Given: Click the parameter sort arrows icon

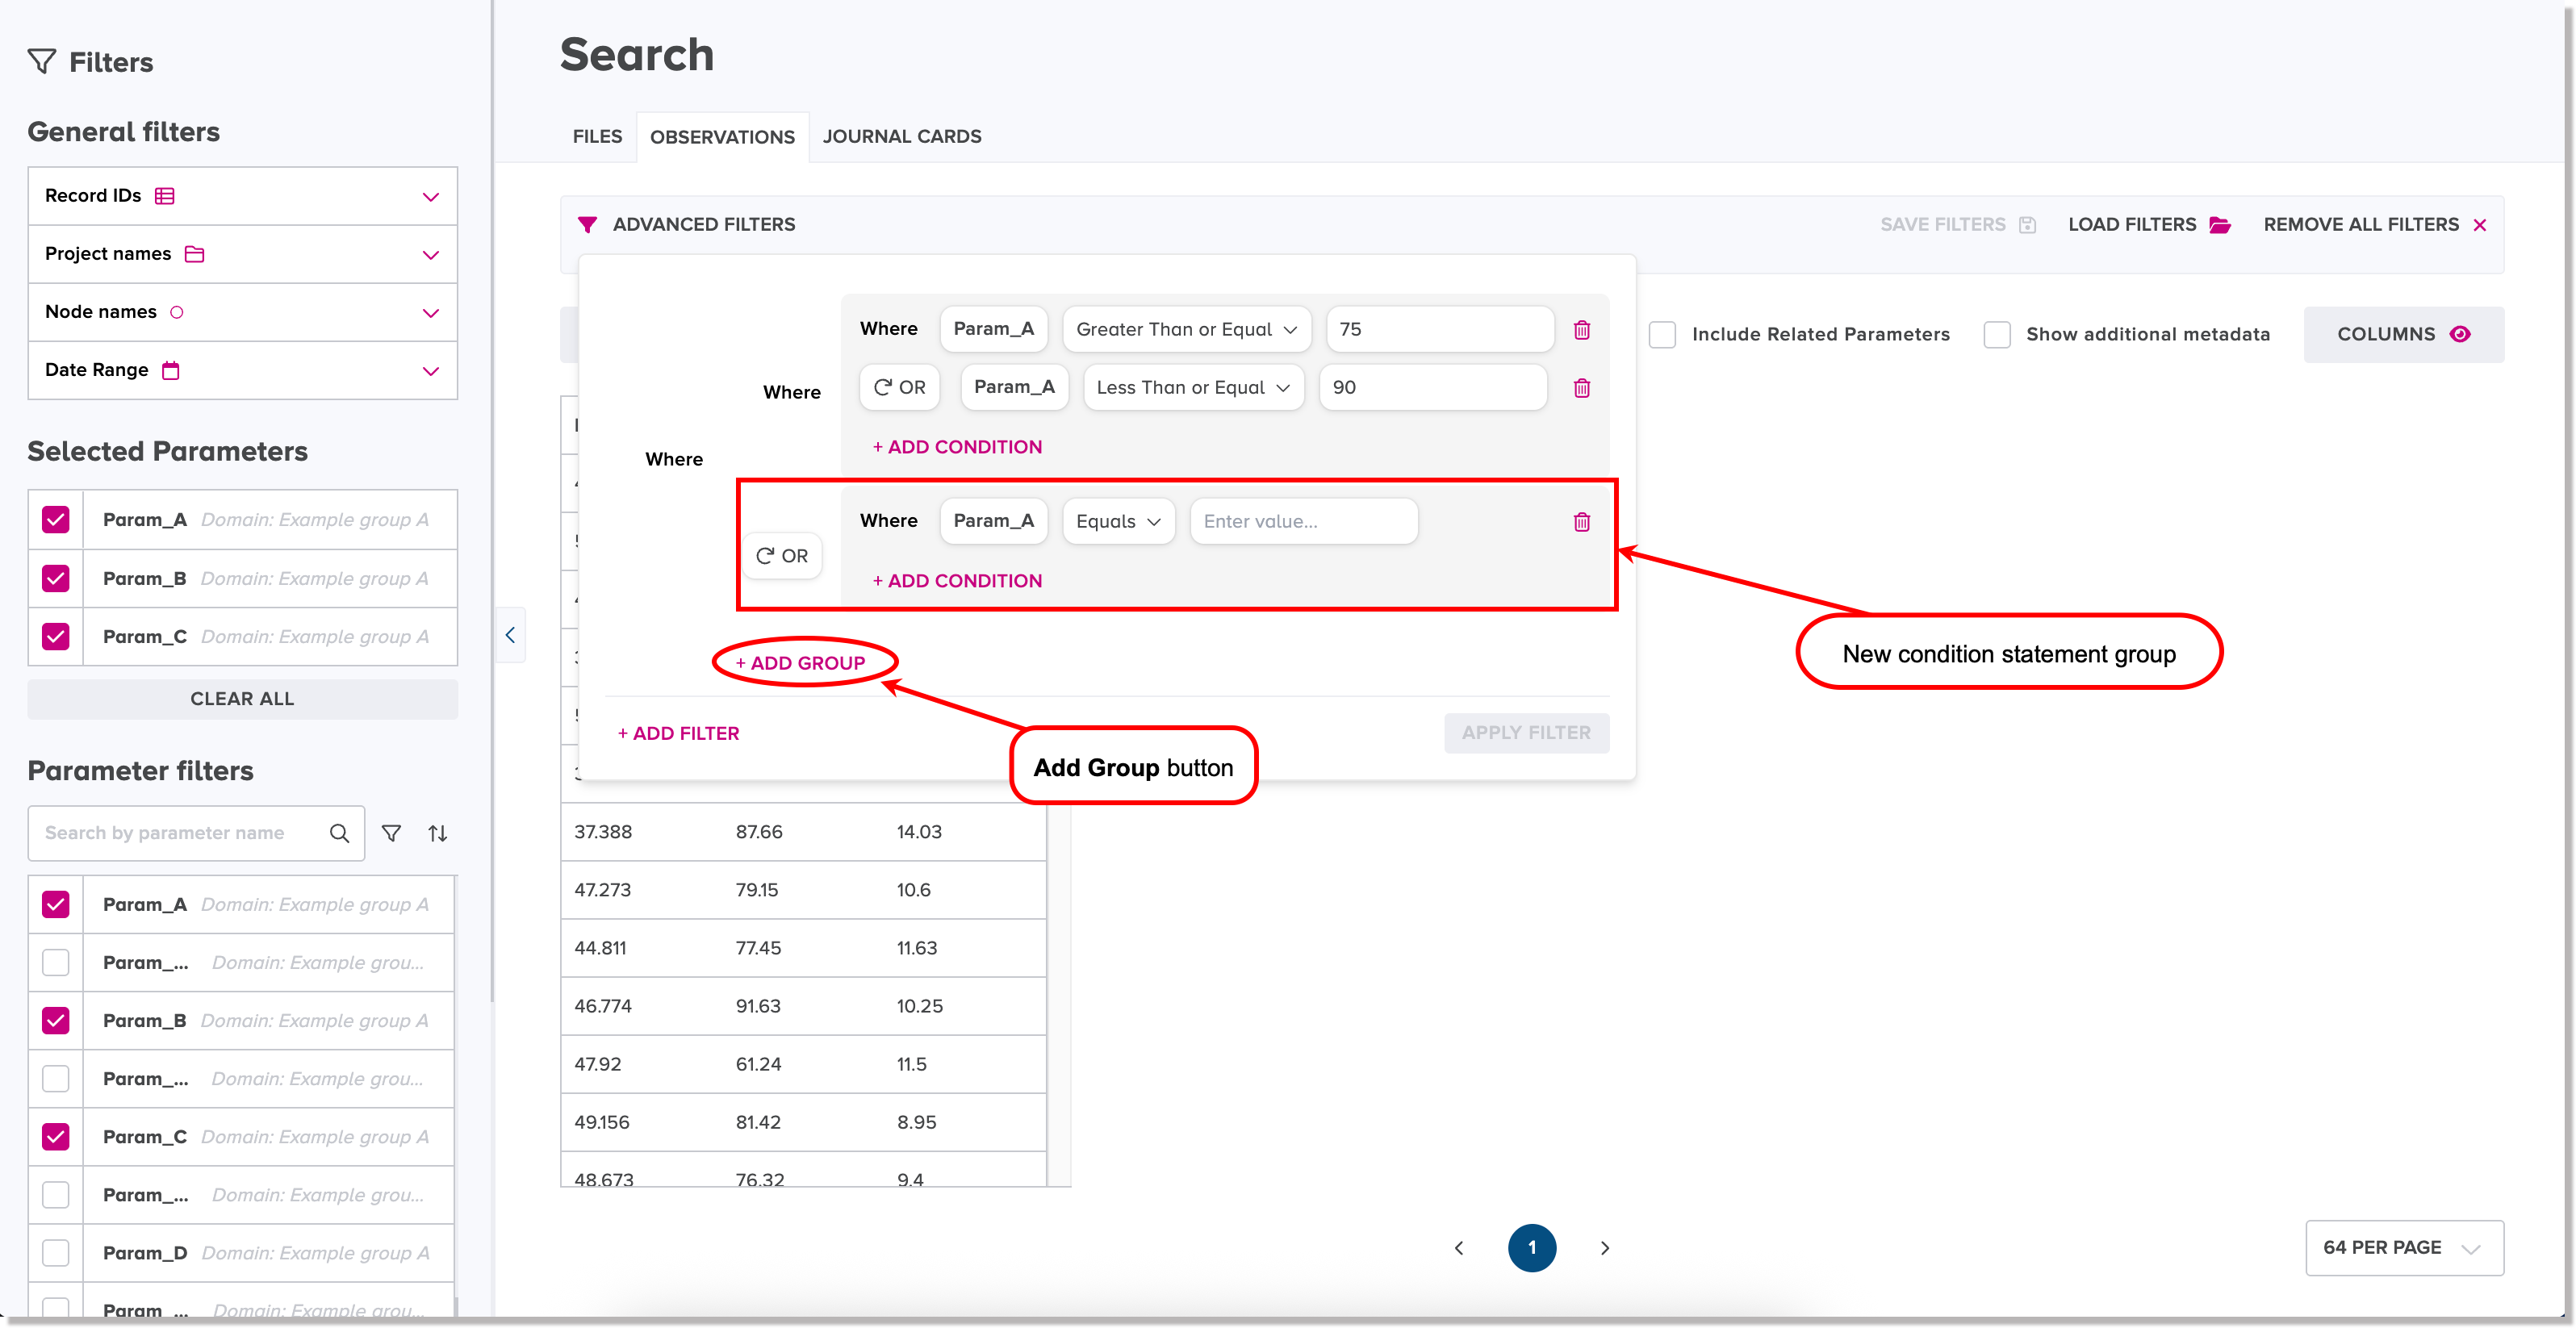Looking at the screenshot, I should pyautogui.click(x=438, y=833).
